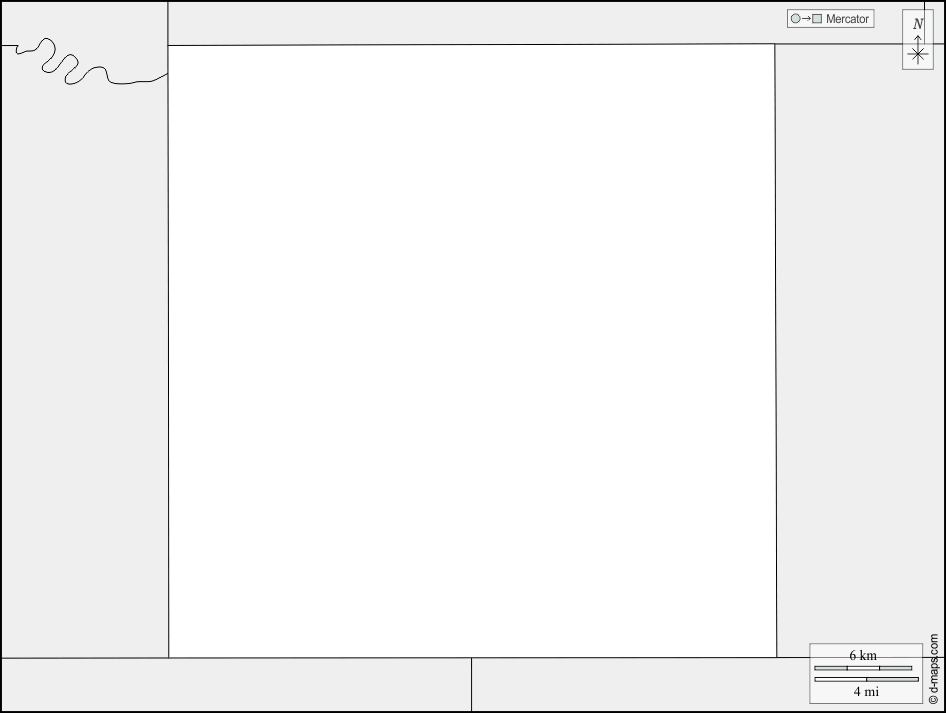The image size is (946, 713).
Task: Click the 4 mi scale label
Action: [866, 691]
